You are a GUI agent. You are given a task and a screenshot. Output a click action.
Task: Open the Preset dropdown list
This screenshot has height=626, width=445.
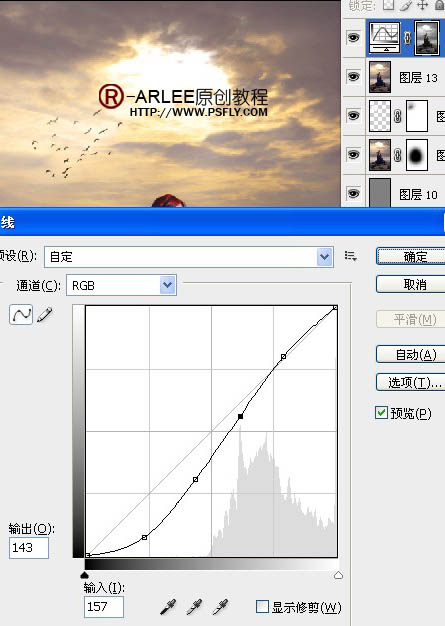coord(189,257)
